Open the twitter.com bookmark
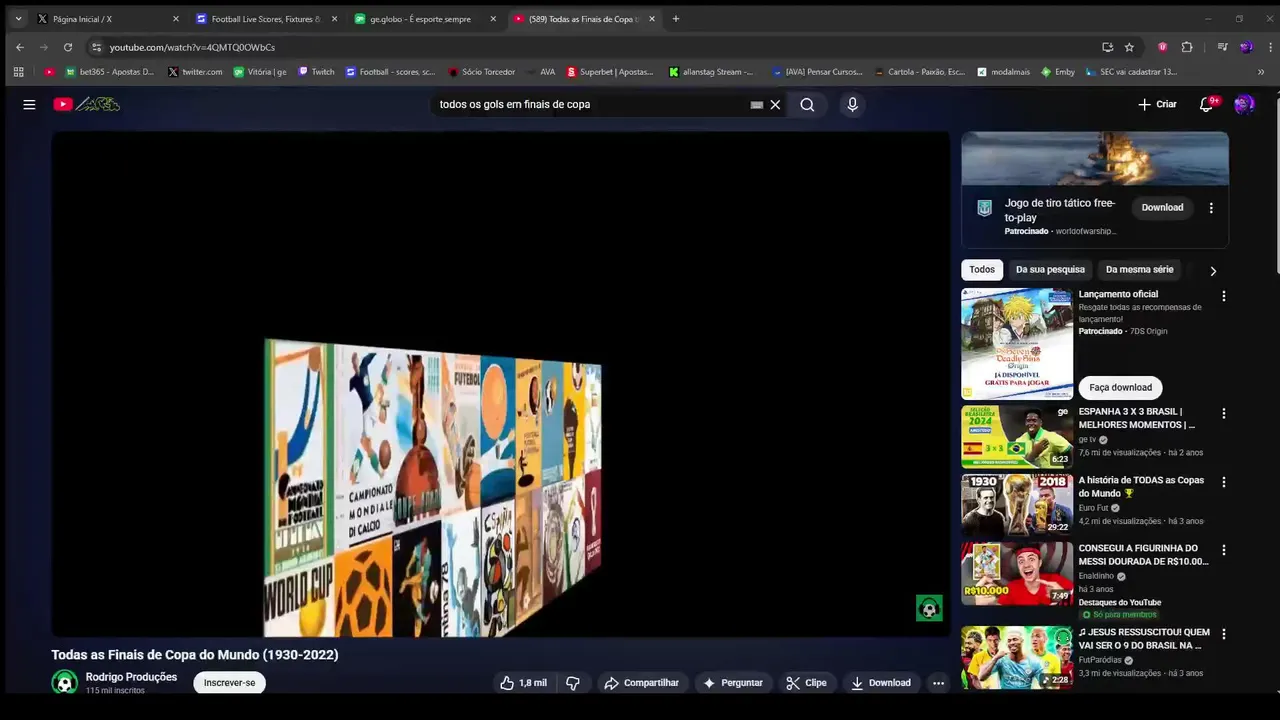The height and width of the screenshot is (720, 1280). coord(195,72)
